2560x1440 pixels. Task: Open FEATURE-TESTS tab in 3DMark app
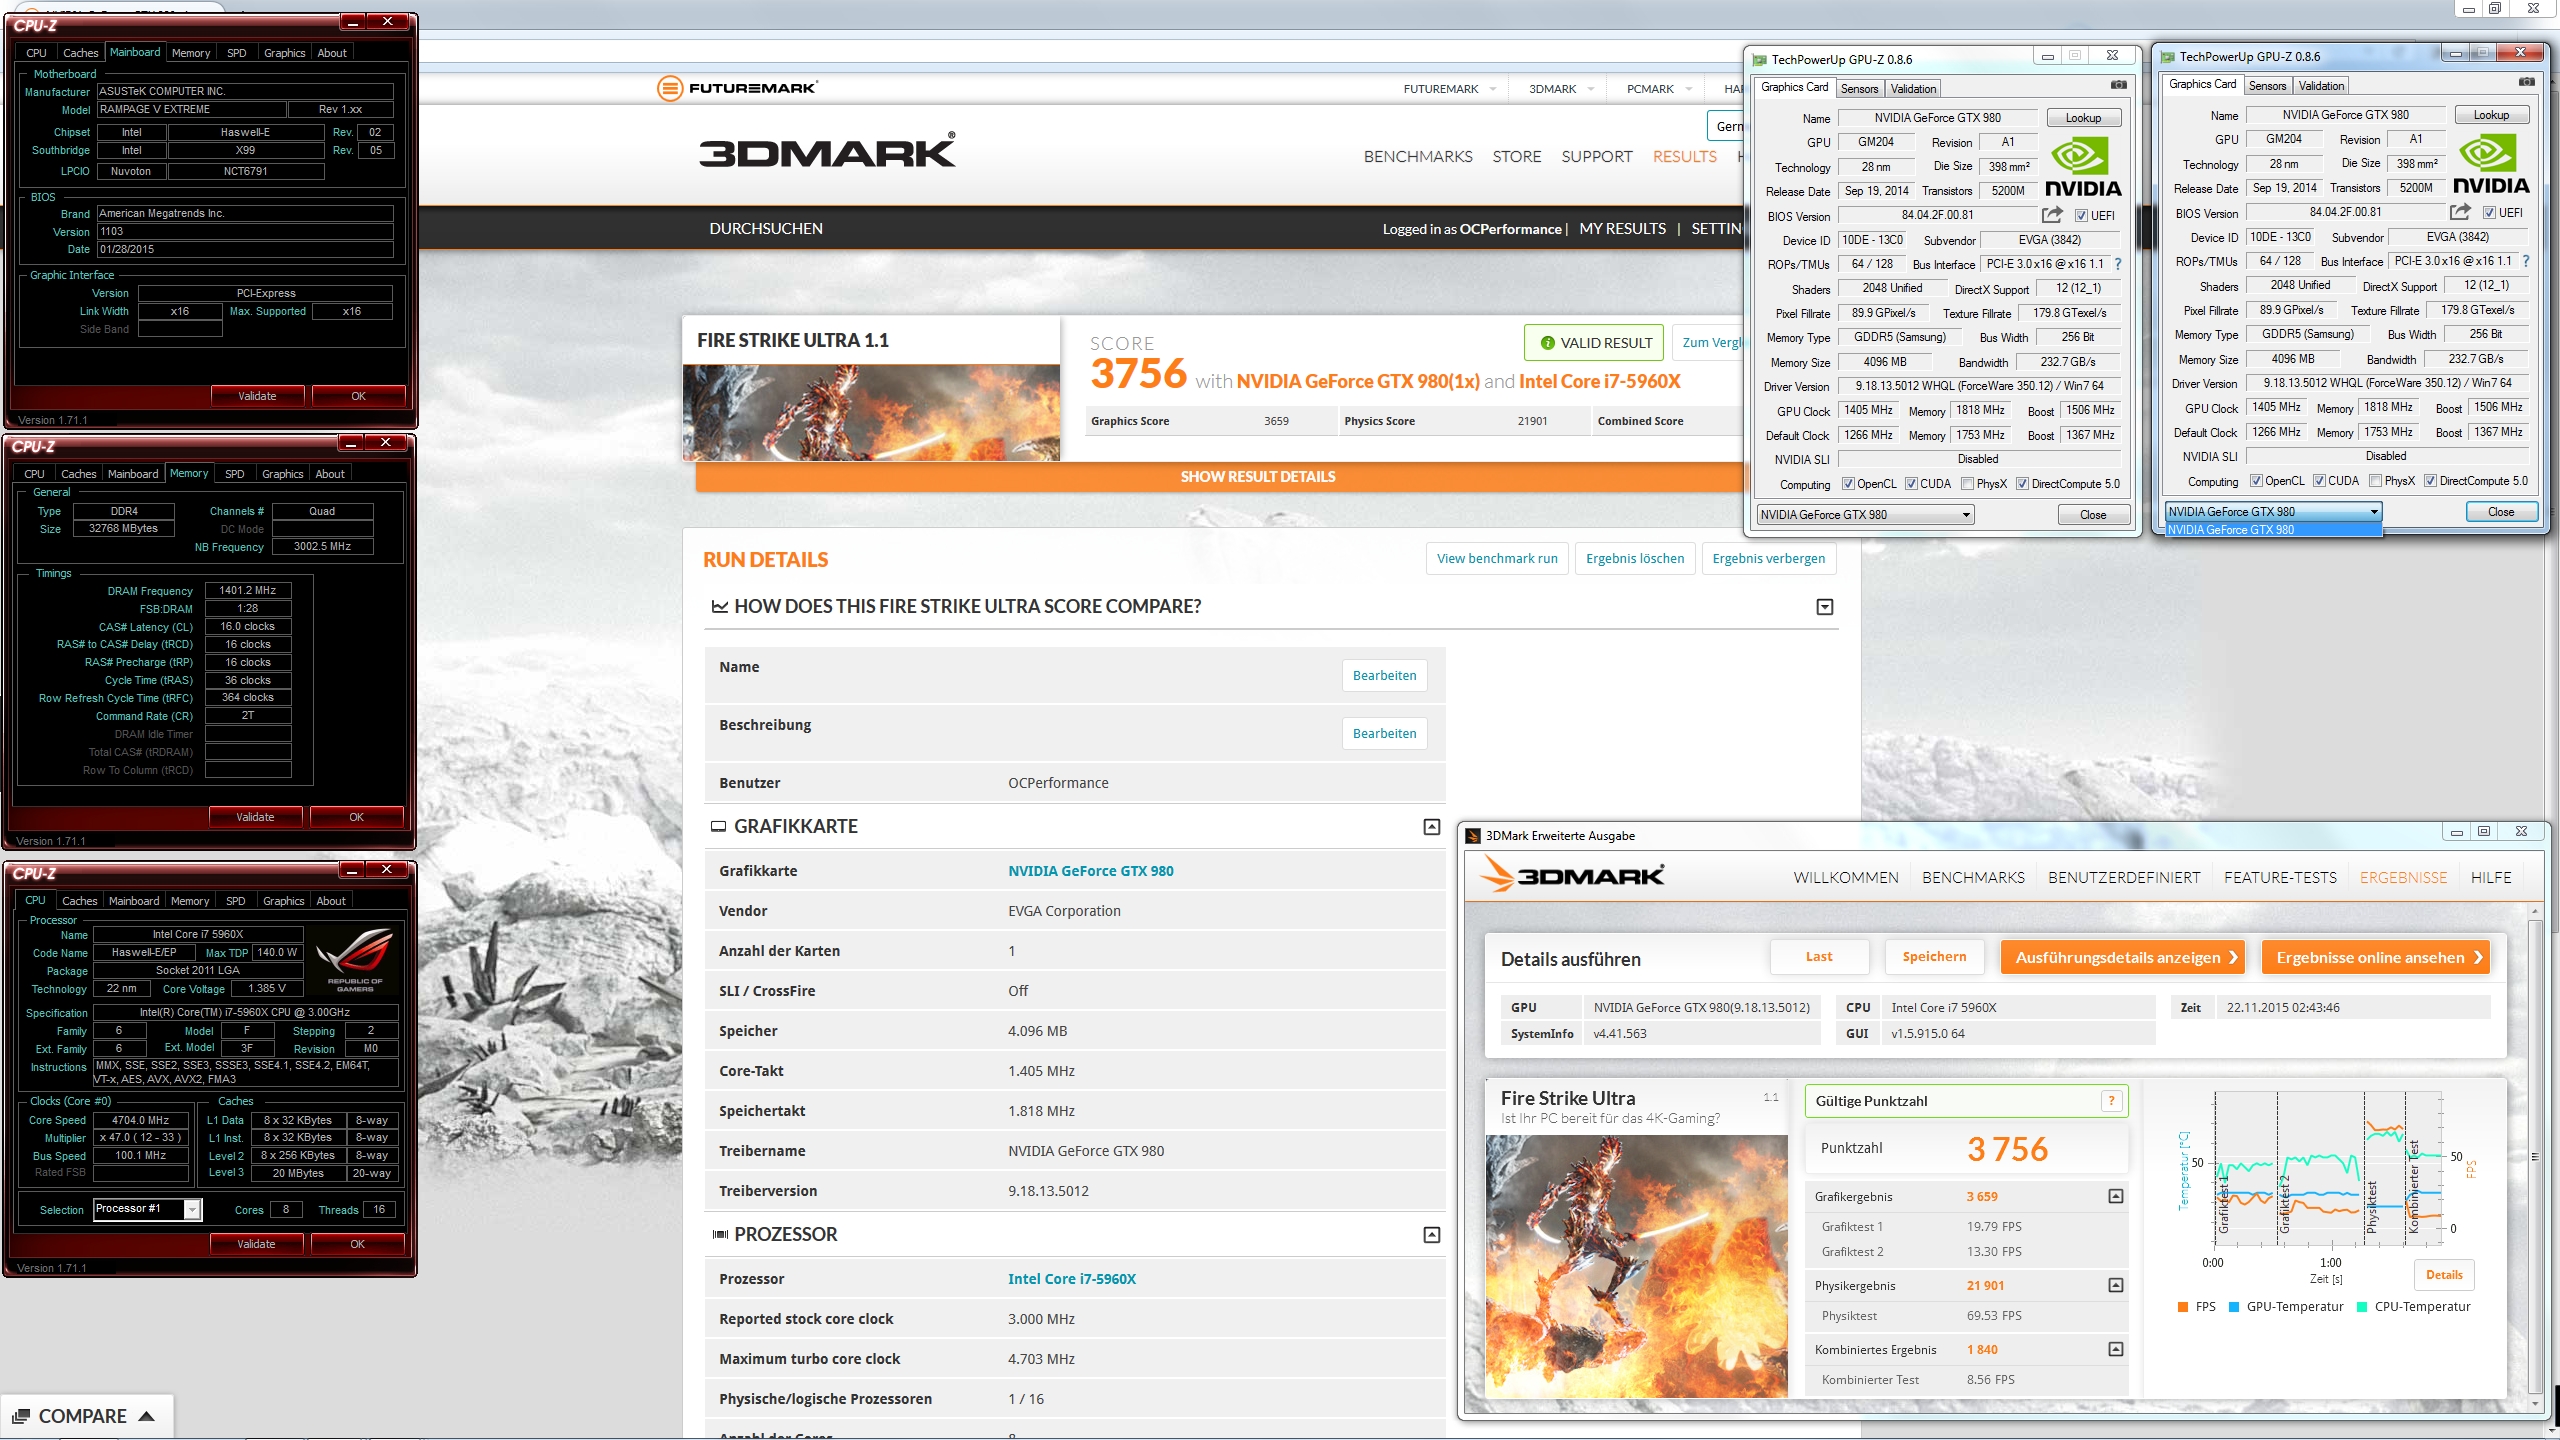point(2280,878)
